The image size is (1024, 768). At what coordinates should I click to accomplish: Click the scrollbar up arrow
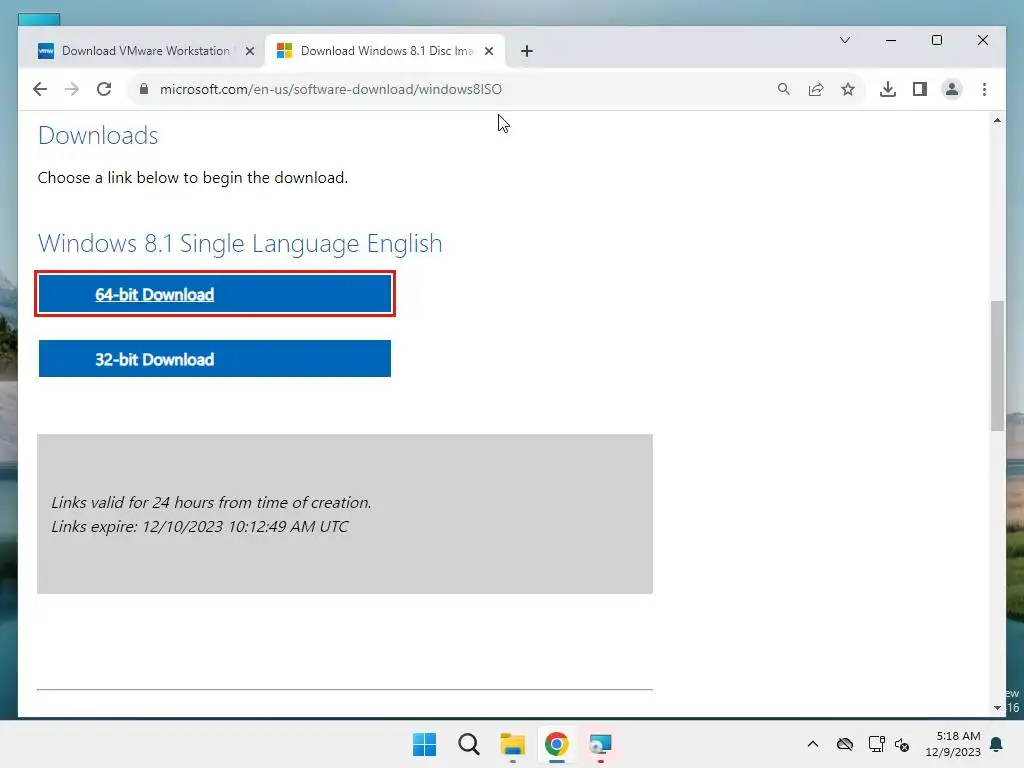[997, 120]
